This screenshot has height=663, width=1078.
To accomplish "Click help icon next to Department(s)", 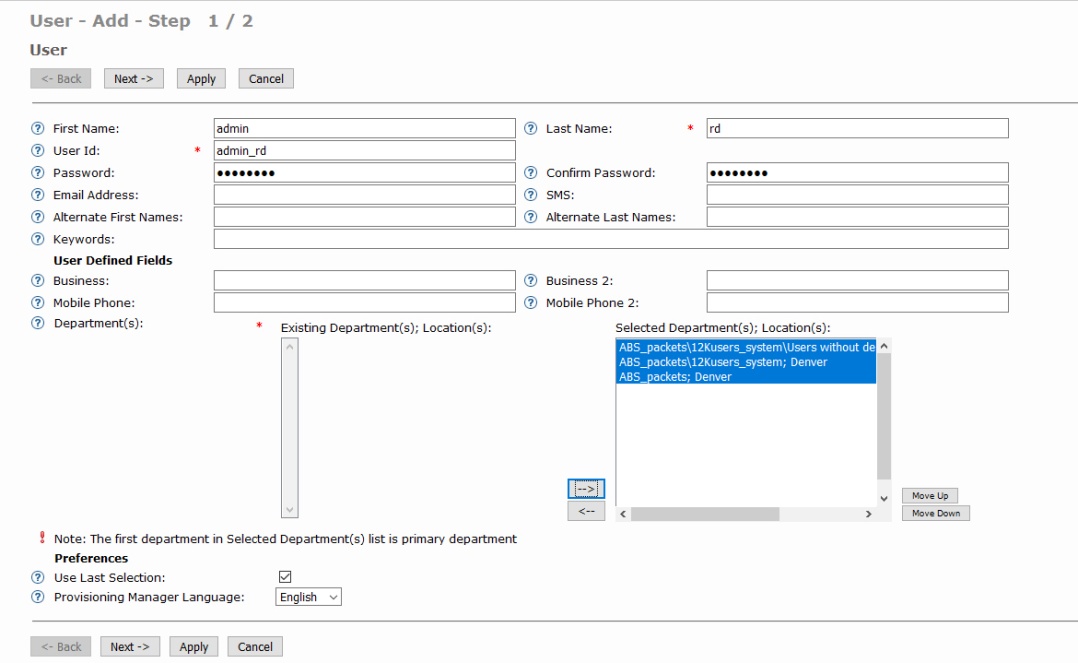I will pos(38,323).
